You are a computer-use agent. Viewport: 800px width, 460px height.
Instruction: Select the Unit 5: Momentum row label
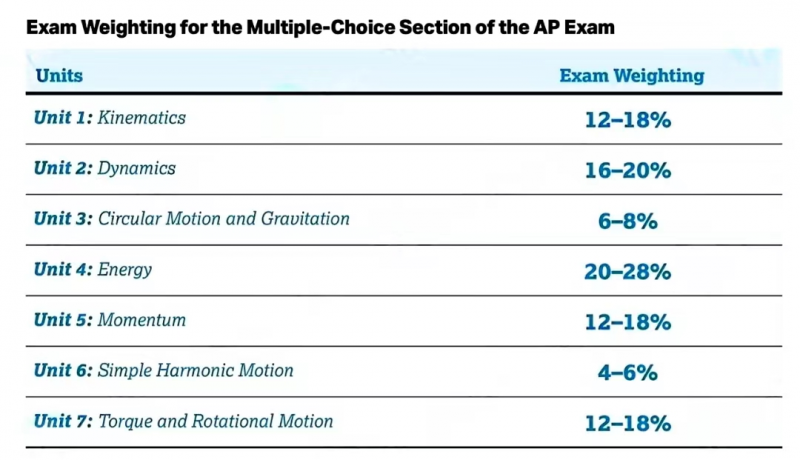tap(110, 320)
